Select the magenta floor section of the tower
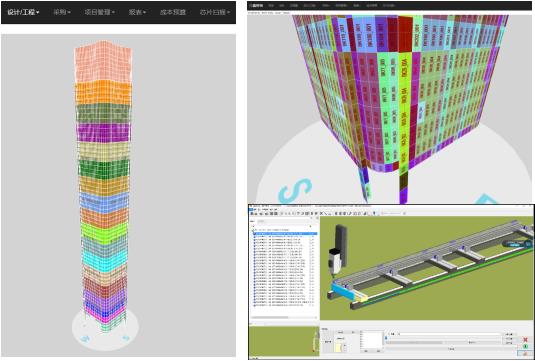Screen dimensions: 535x361 [103, 132]
